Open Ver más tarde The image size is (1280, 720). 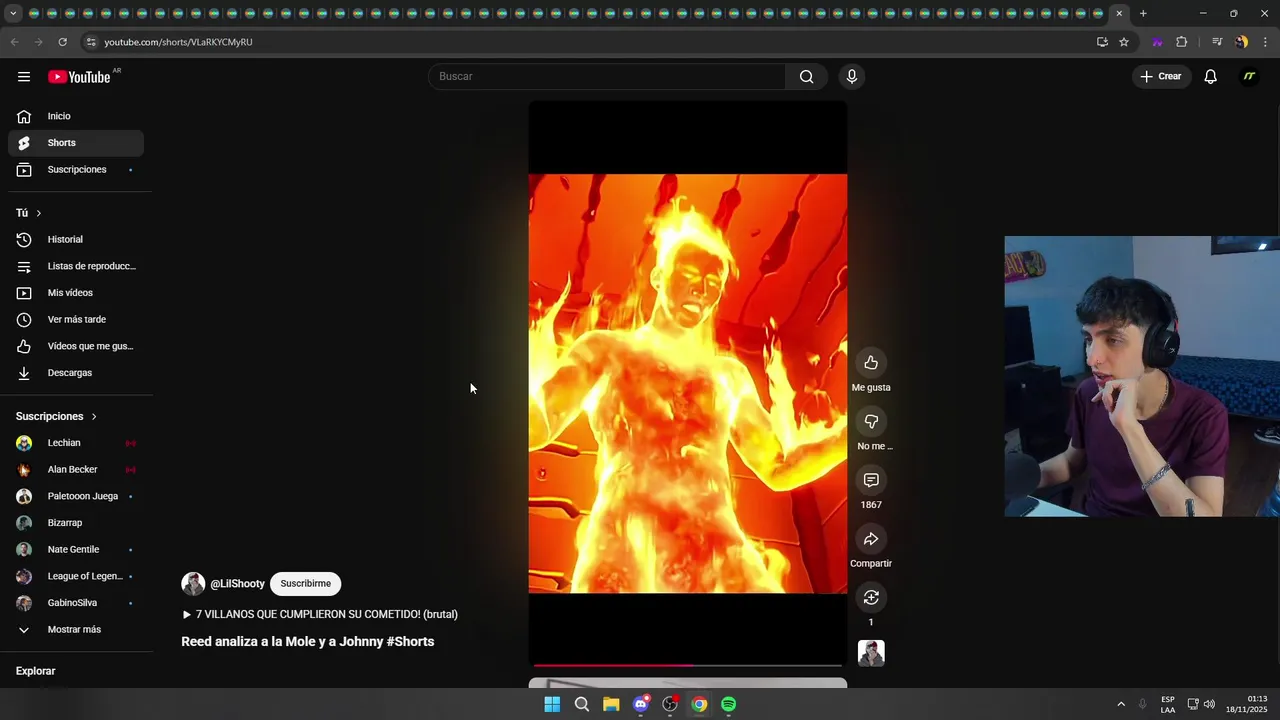coord(76,320)
